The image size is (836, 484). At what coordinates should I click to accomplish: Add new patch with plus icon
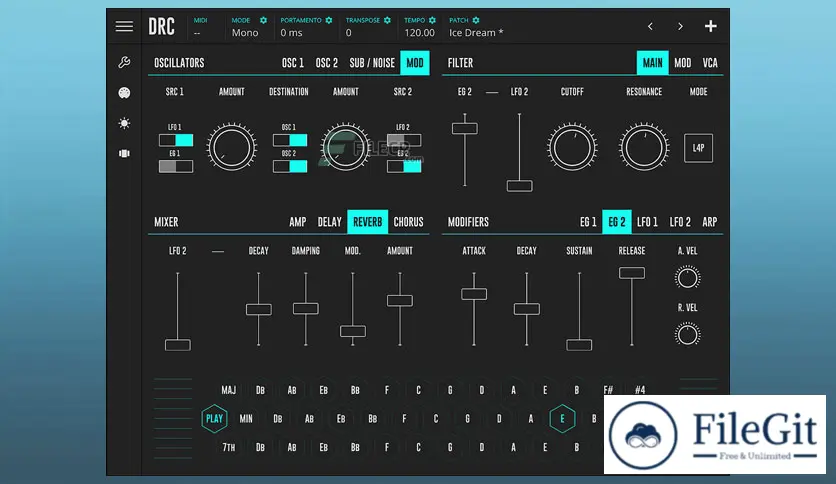pyautogui.click(x=710, y=26)
